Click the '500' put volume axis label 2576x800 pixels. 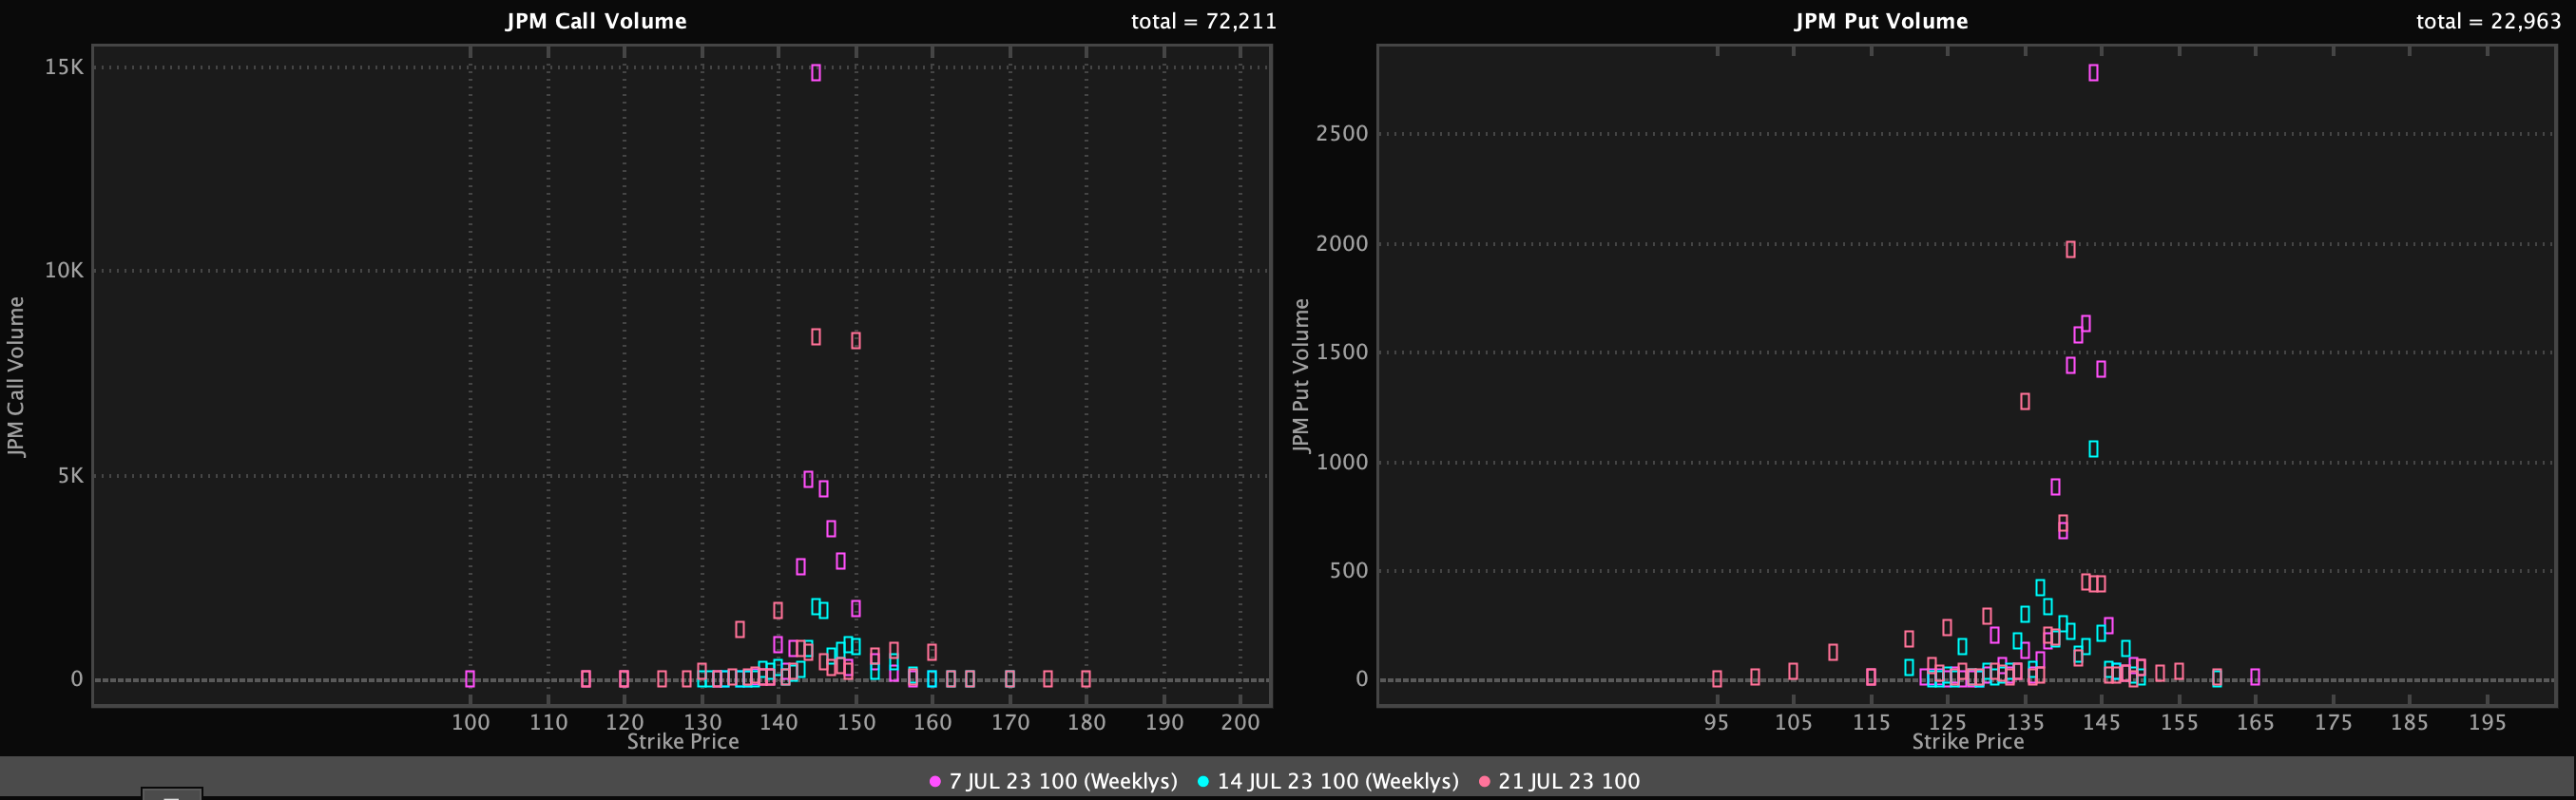1349,570
